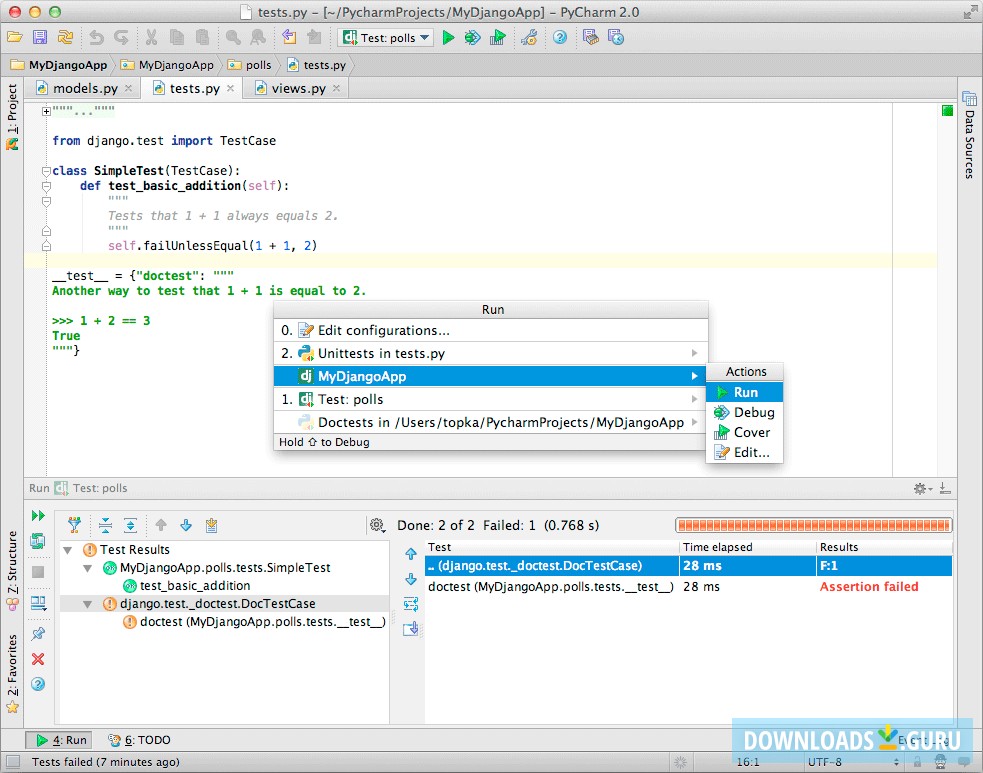This screenshot has height=773, width=983.
Task: Open submenu for Doctests in /Users/topka entry
Action: (x=694, y=423)
